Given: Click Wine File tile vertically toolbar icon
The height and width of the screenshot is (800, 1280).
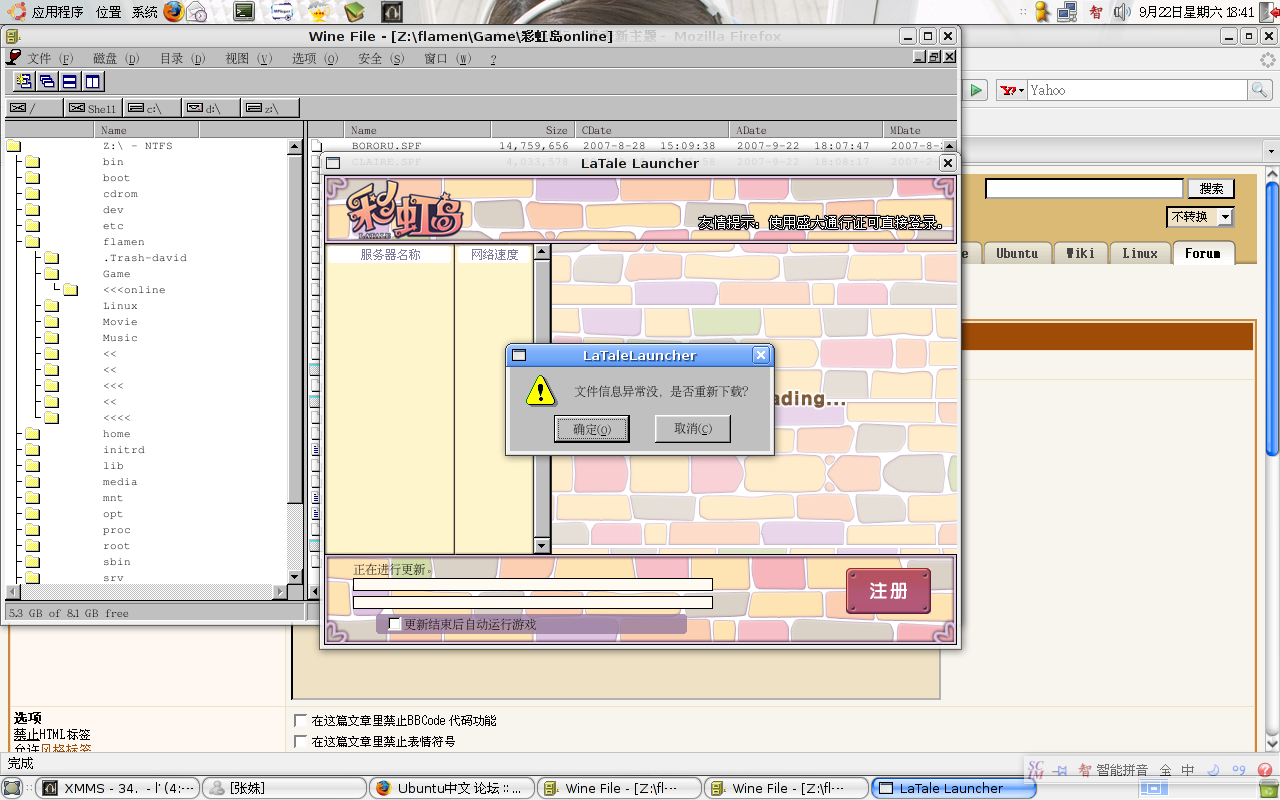Looking at the screenshot, I should pos(93,81).
